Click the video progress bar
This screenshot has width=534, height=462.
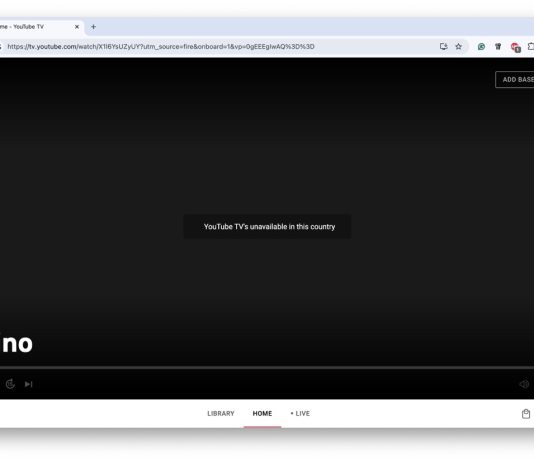pos(267,368)
